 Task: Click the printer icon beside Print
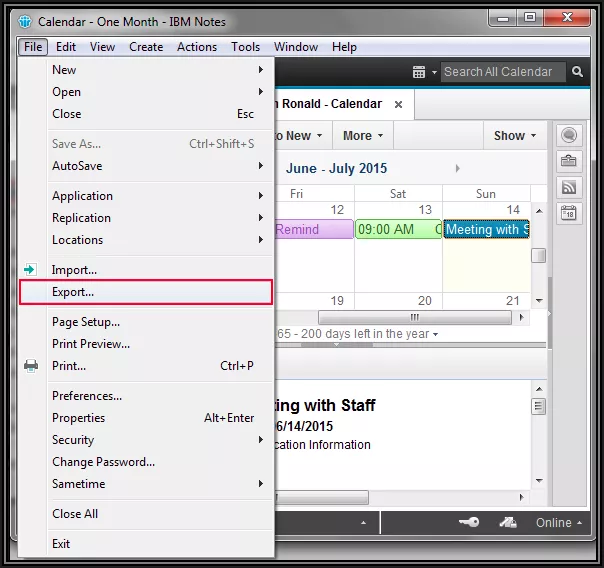[x=31, y=365]
